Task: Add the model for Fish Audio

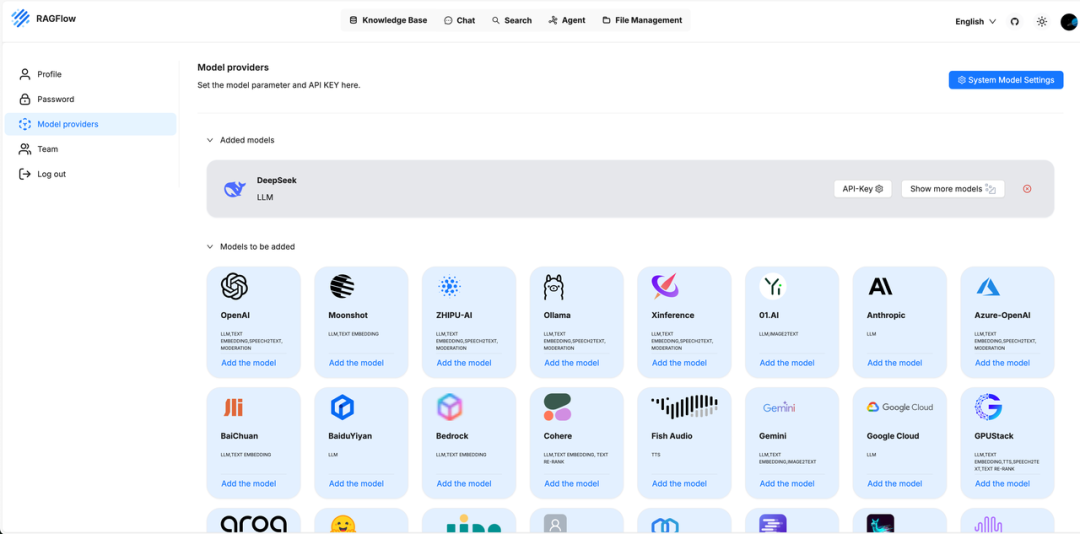Action: click(x=679, y=484)
